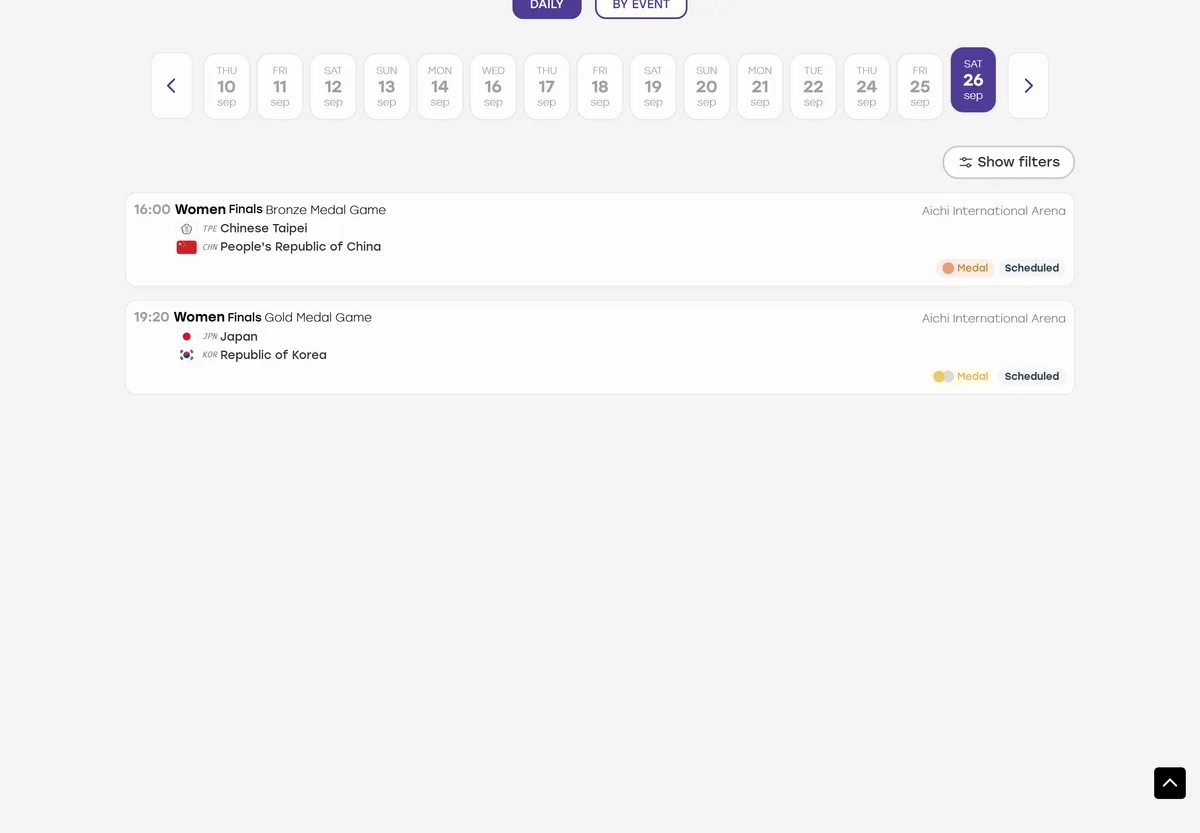The image size is (1200, 833).
Task: Pick Monday 21 September
Action: click(760, 86)
